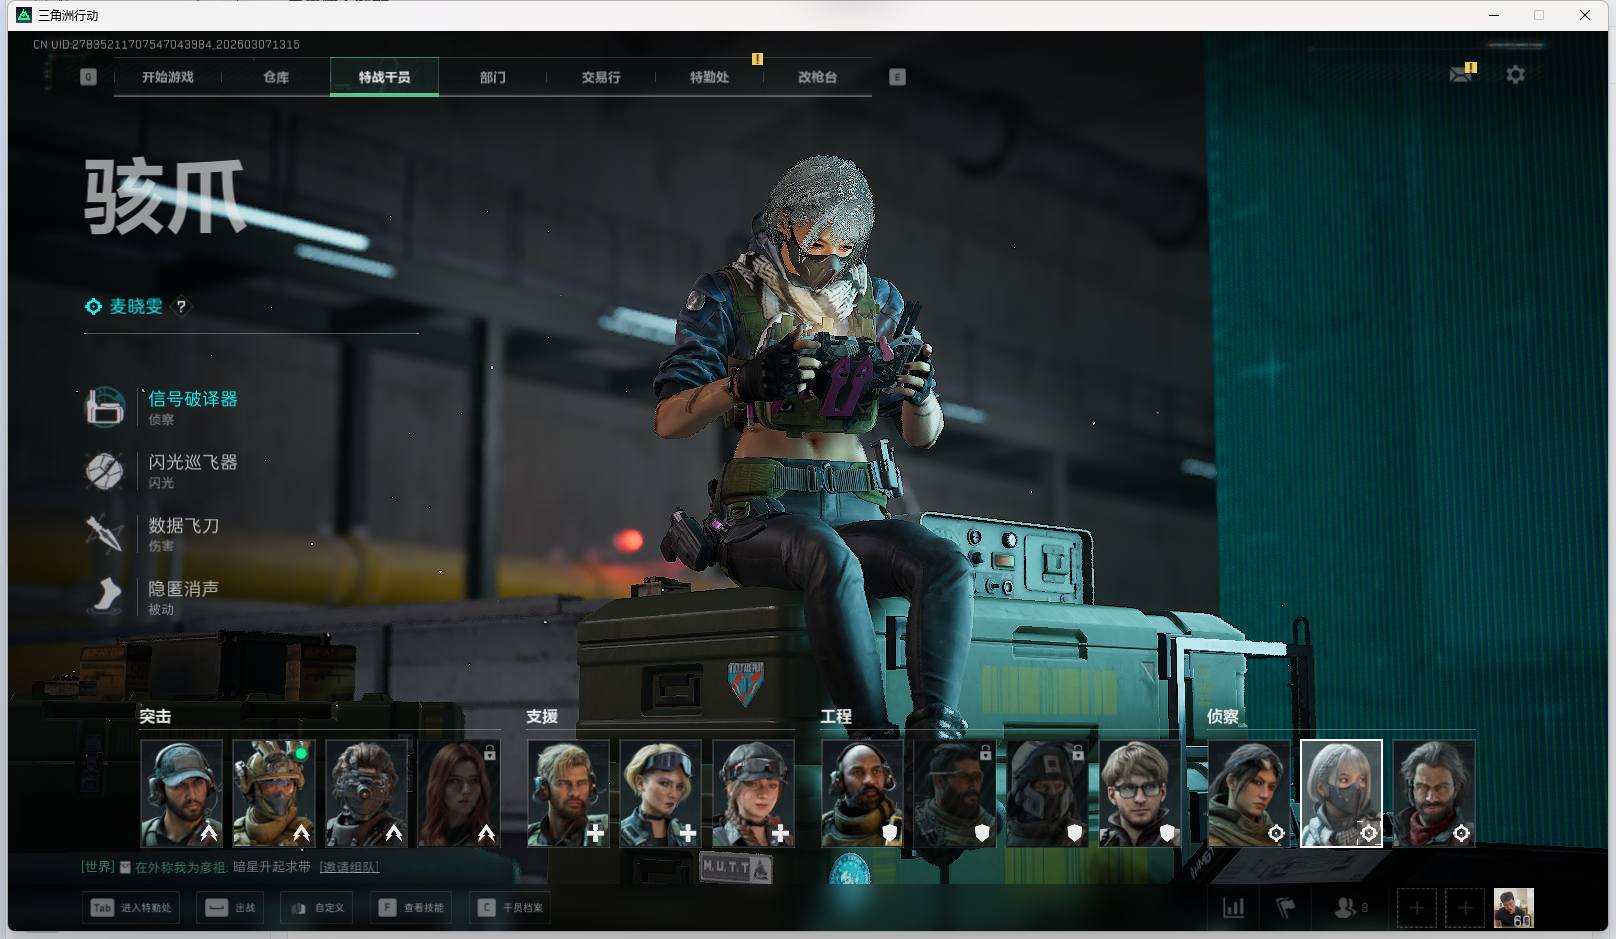Click the 工程 category heading
The image size is (1616, 939).
click(836, 716)
